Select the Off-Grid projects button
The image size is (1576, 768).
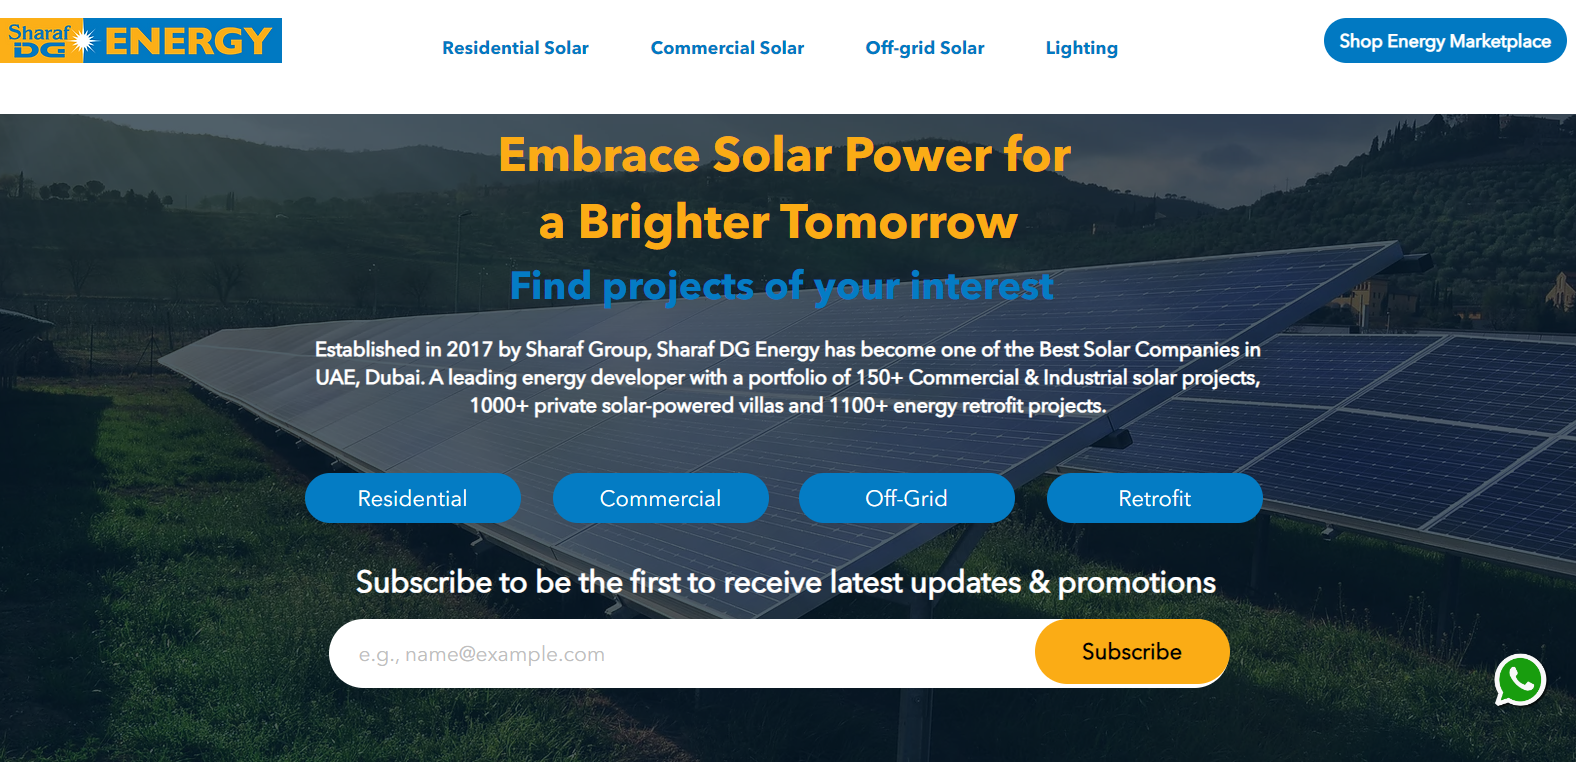click(907, 498)
